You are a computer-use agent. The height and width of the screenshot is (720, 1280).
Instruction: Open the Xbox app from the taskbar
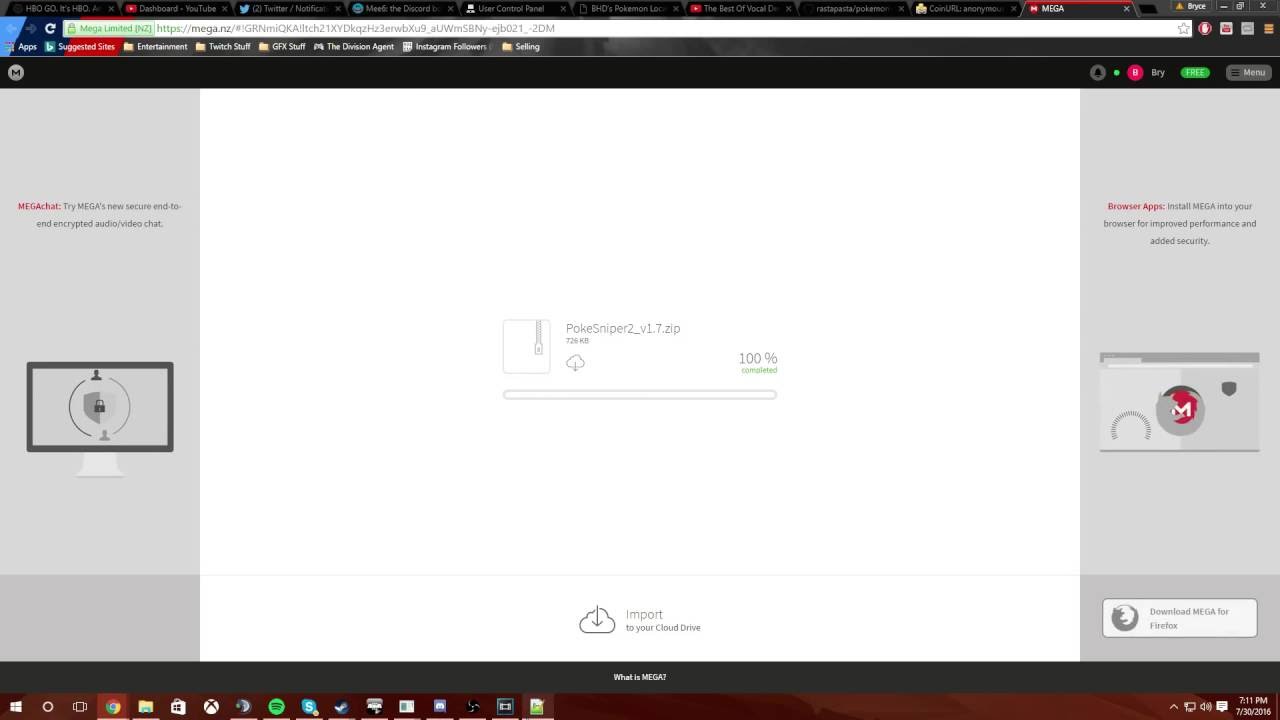click(211, 707)
